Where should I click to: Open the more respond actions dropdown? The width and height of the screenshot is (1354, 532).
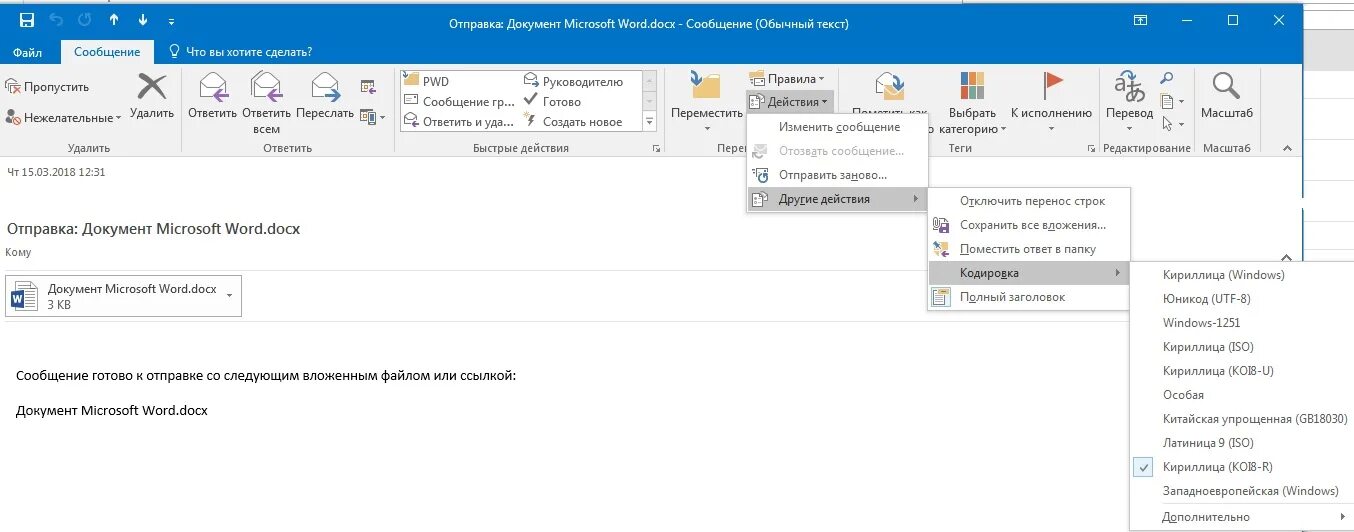coord(371,117)
